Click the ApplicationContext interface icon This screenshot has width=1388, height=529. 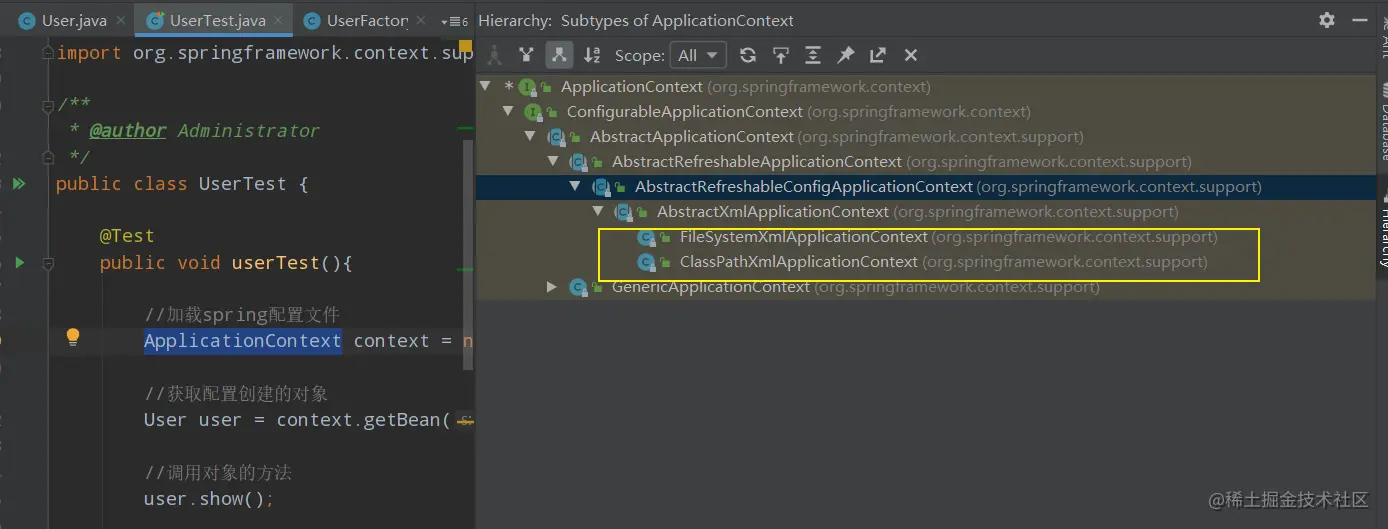tap(527, 87)
